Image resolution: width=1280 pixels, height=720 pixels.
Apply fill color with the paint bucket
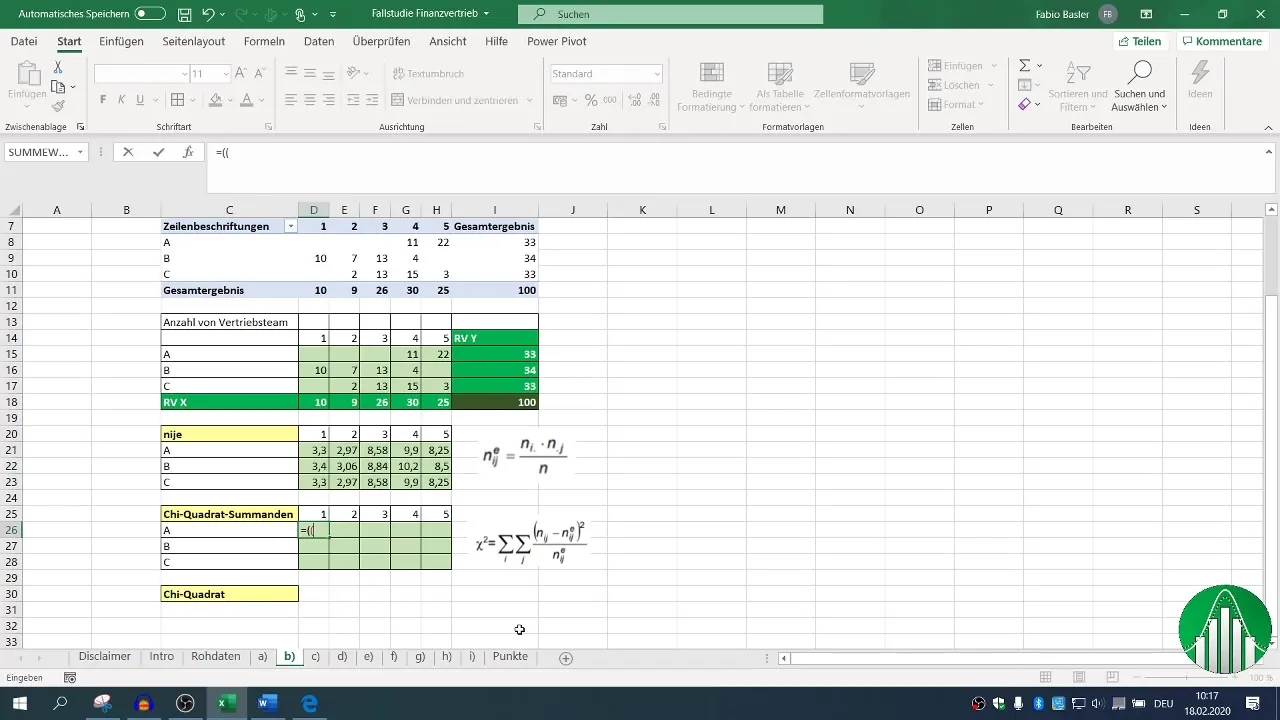point(215,100)
